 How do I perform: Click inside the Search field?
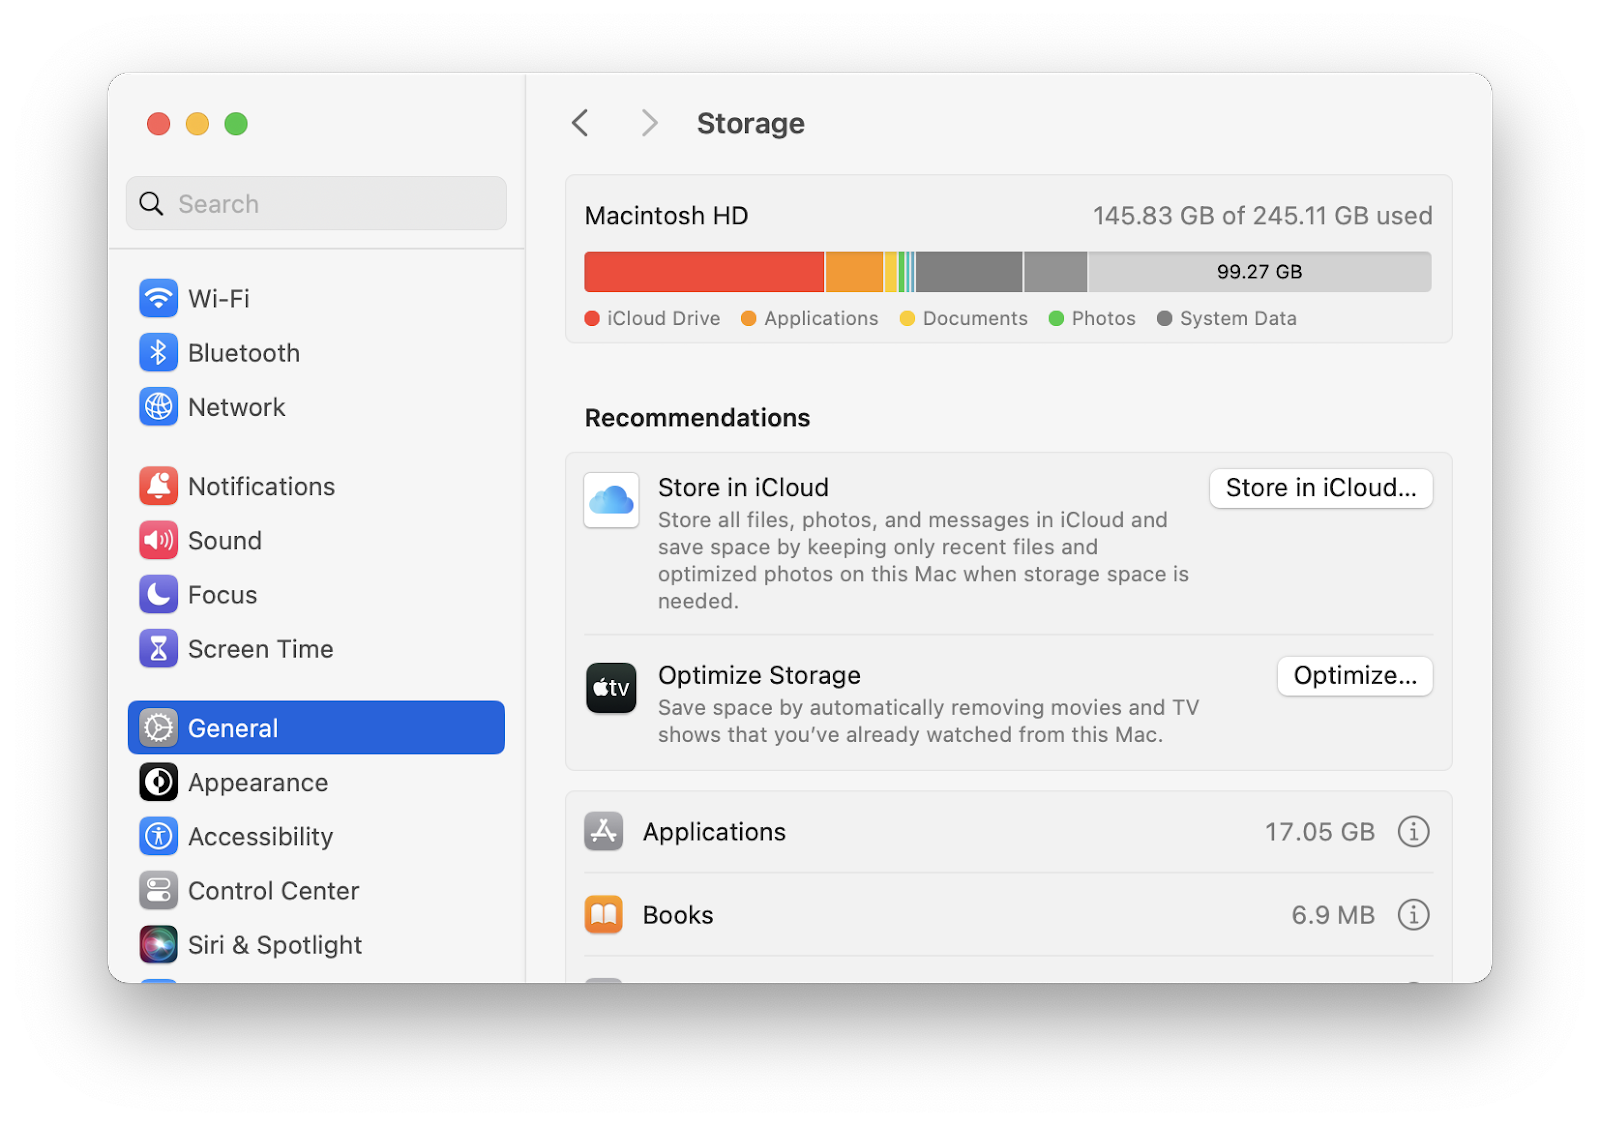tap(316, 203)
